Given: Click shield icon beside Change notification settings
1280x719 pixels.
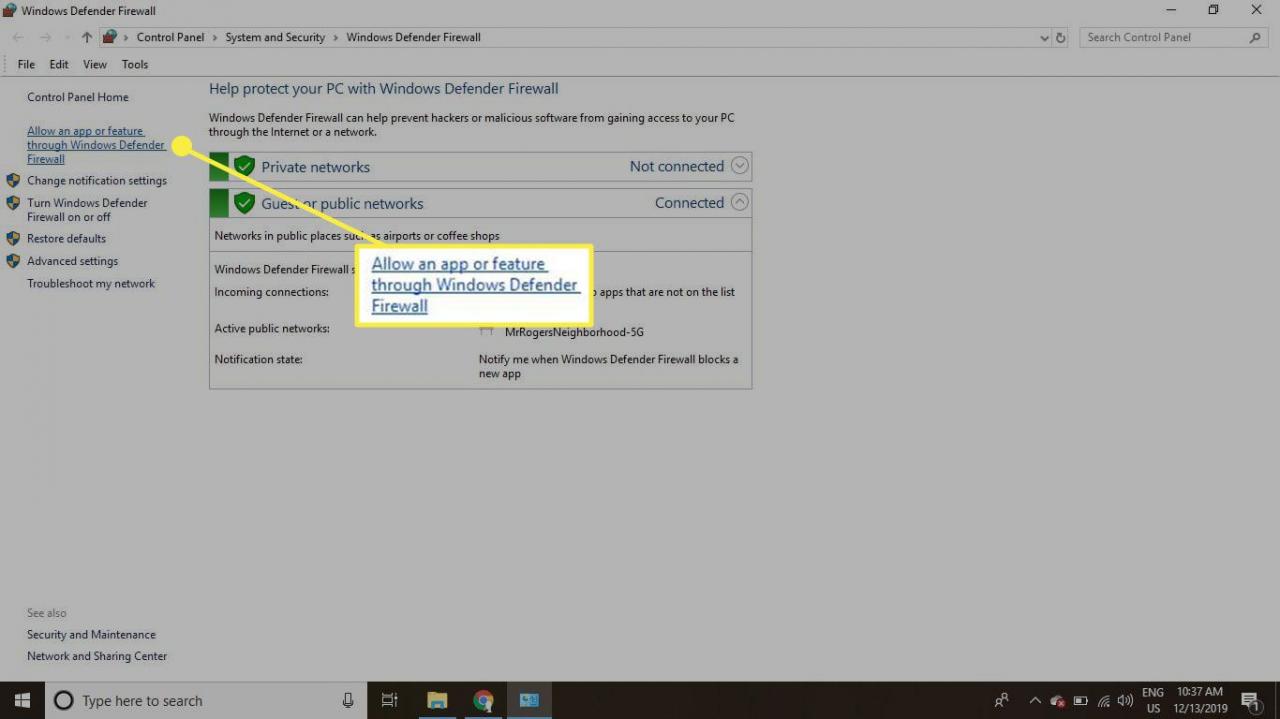Looking at the screenshot, I should [13, 181].
